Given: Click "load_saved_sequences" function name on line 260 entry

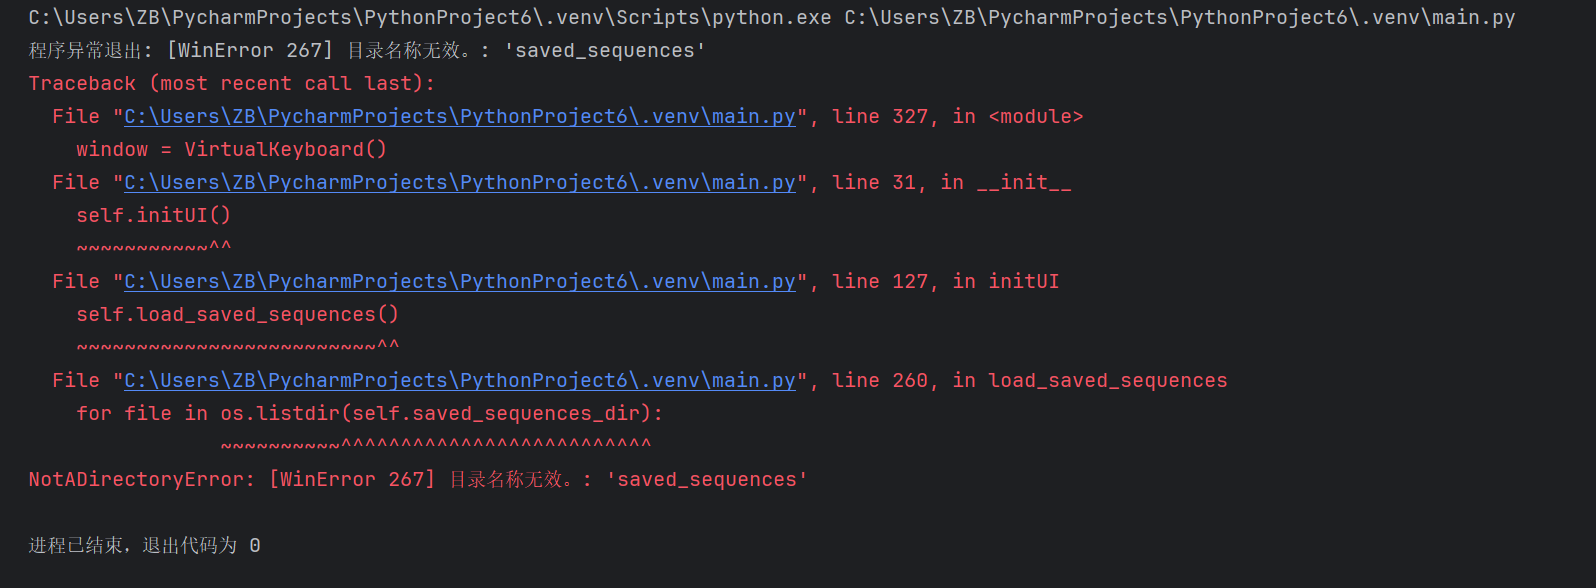Looking at the screenshot, I should coord(1107,381).
